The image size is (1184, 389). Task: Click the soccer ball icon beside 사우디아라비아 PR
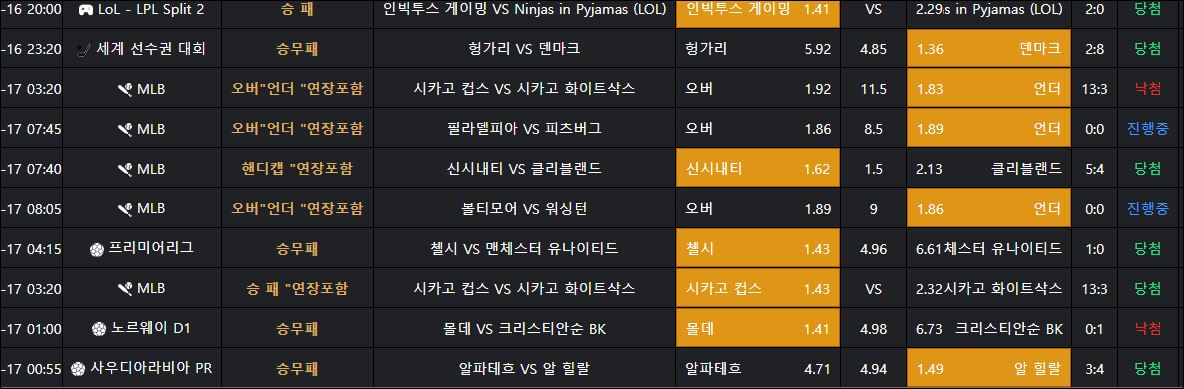pos(77,369)
